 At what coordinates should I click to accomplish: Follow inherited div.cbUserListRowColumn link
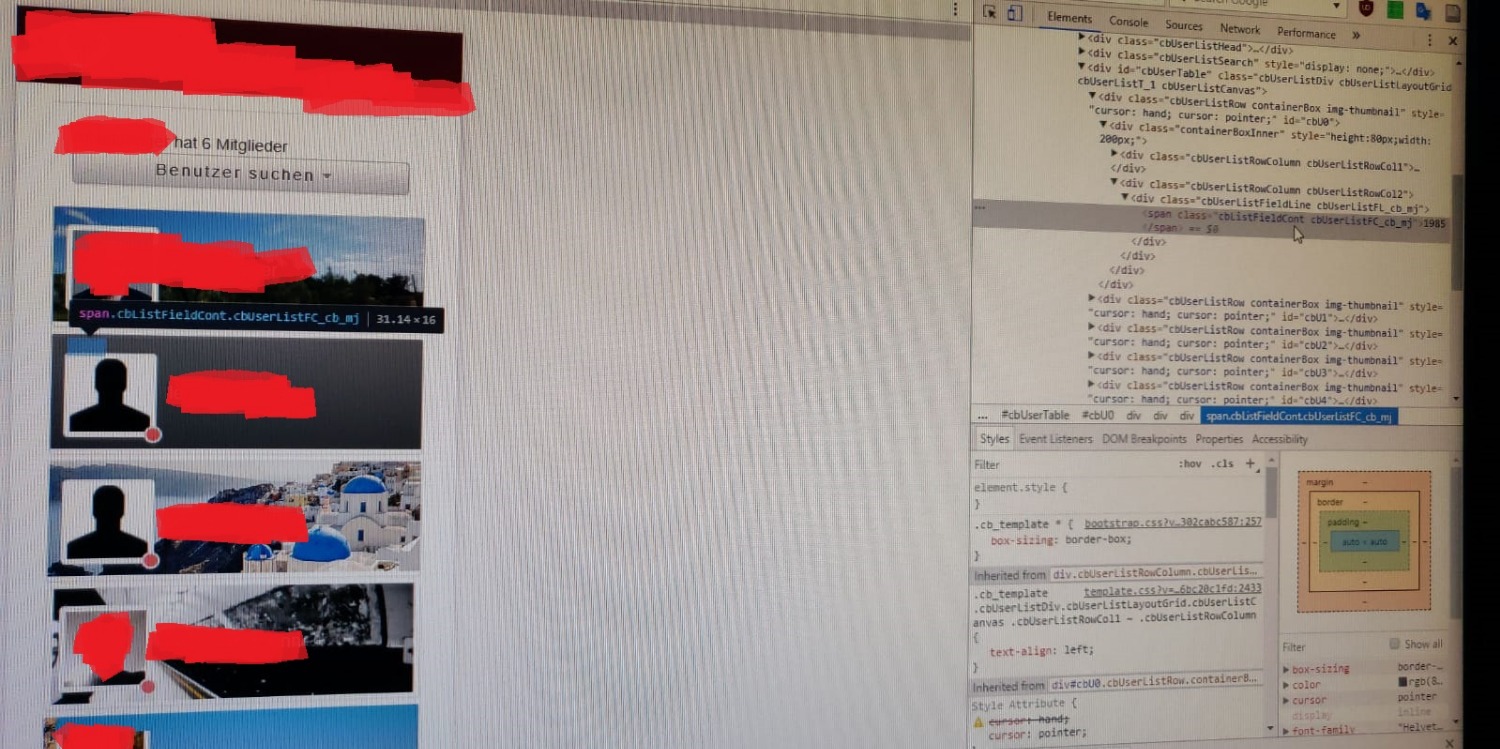(1155, 574)
